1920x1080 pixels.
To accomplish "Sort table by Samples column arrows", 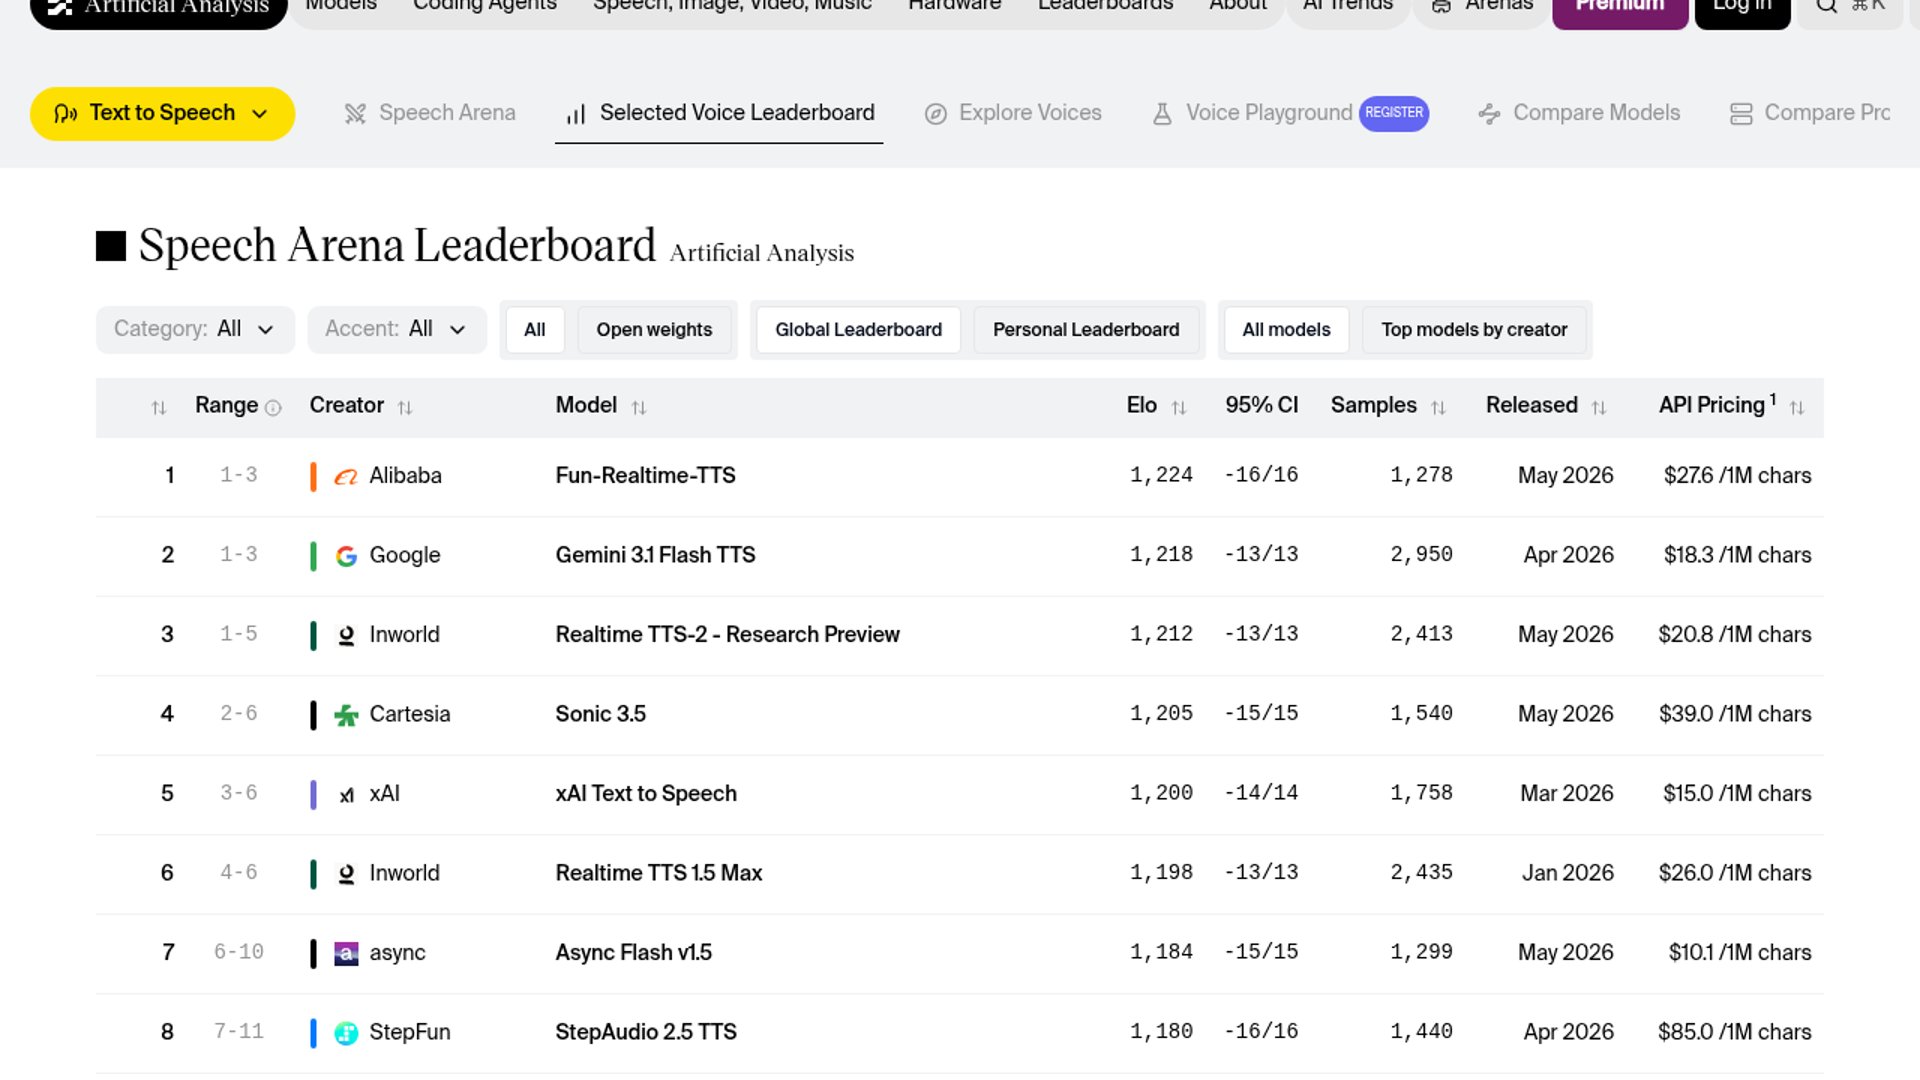I will pos(1438,407).
